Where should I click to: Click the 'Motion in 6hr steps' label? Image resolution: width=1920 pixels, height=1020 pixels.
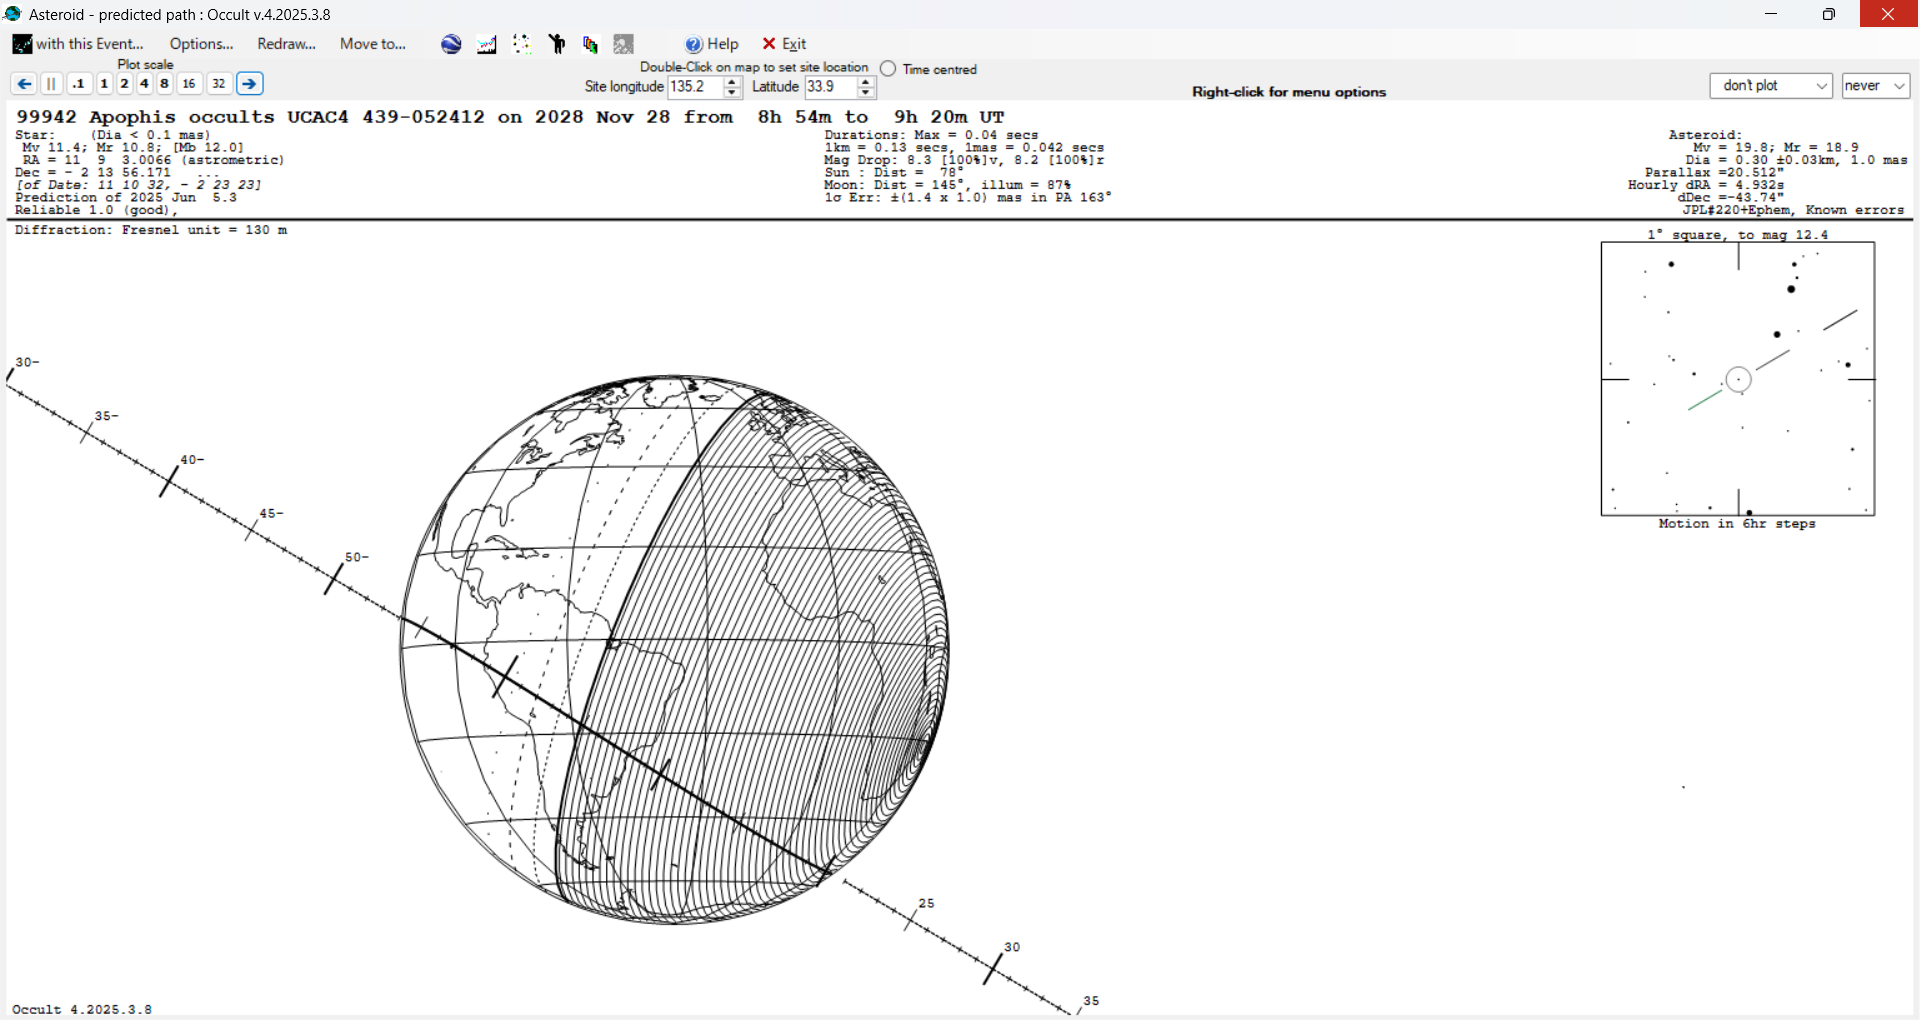tap(1737, 524)
